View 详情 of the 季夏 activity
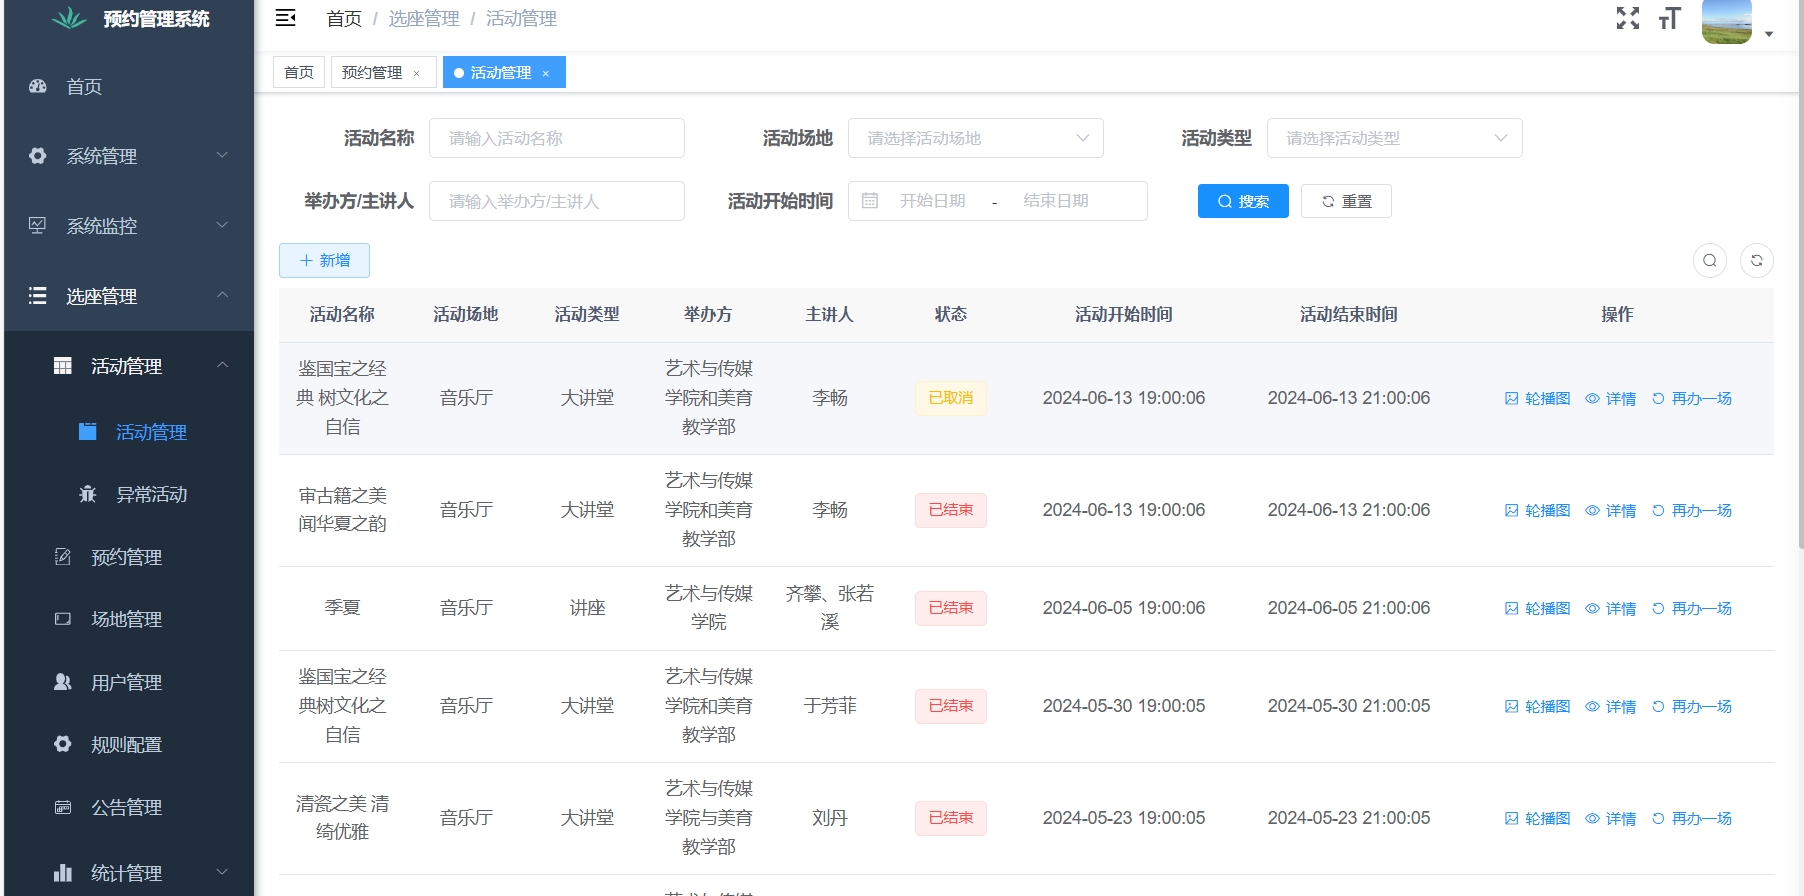1804x896 pixels. point(1610,608)
